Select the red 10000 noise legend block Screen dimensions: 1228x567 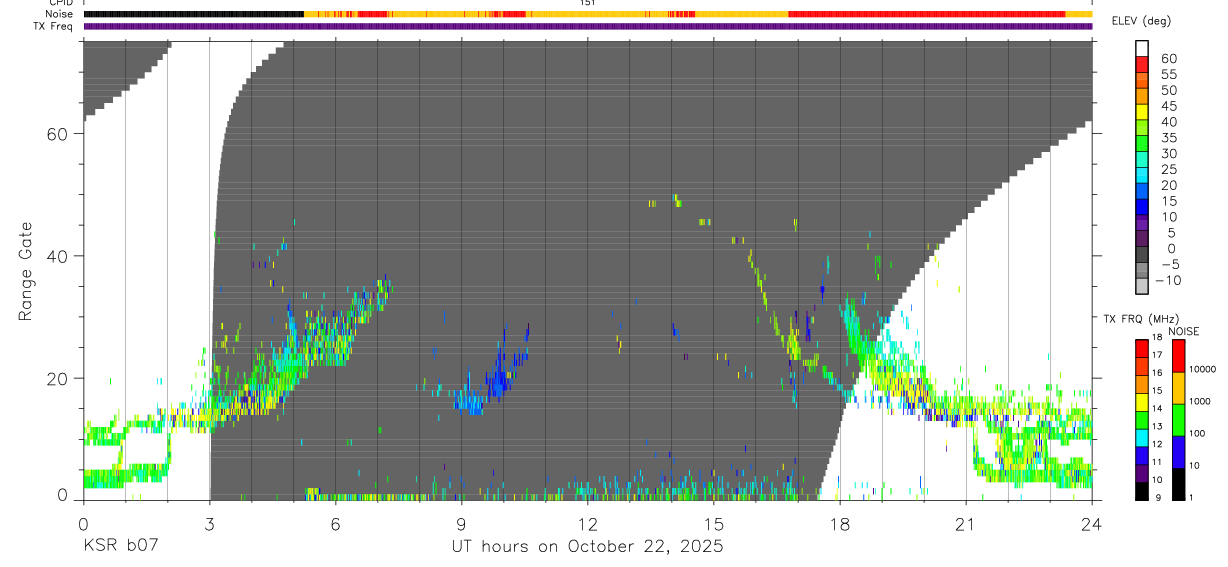click(x=1178, y=356)
